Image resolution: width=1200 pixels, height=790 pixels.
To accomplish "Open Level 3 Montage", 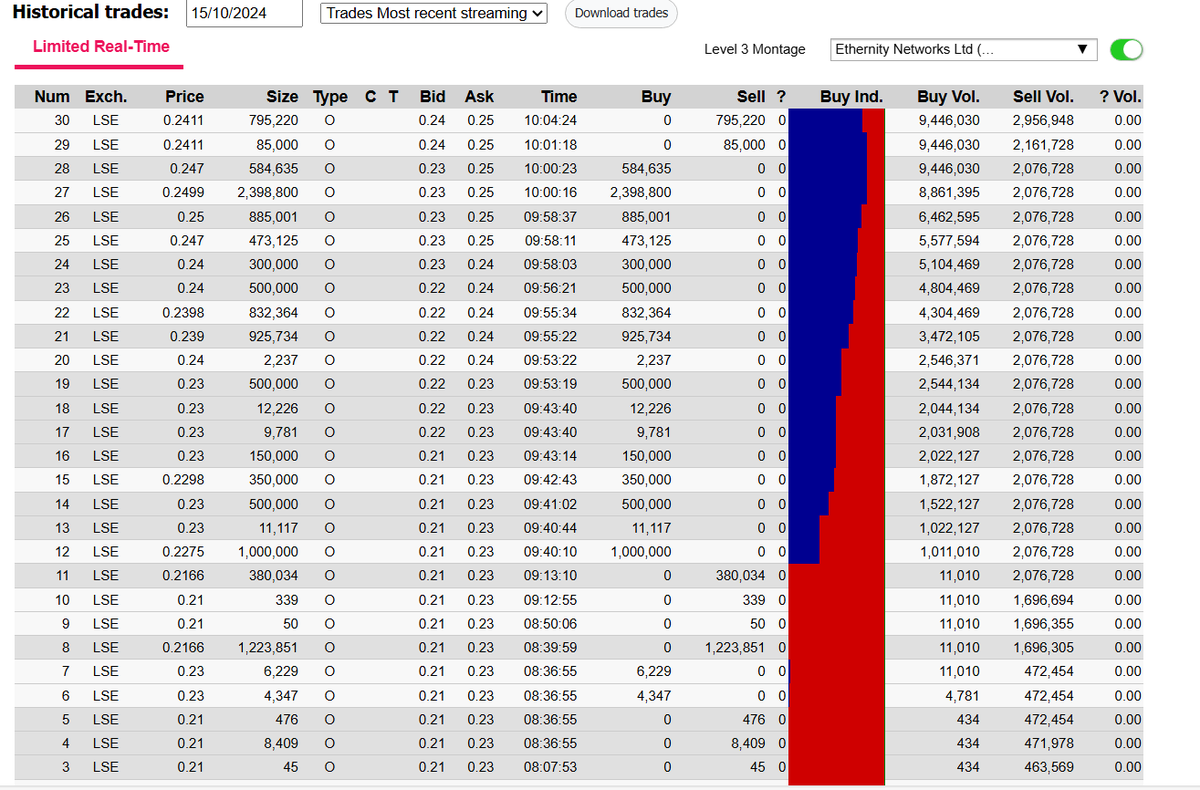I will pyautogui.click(x=755, y=49).
